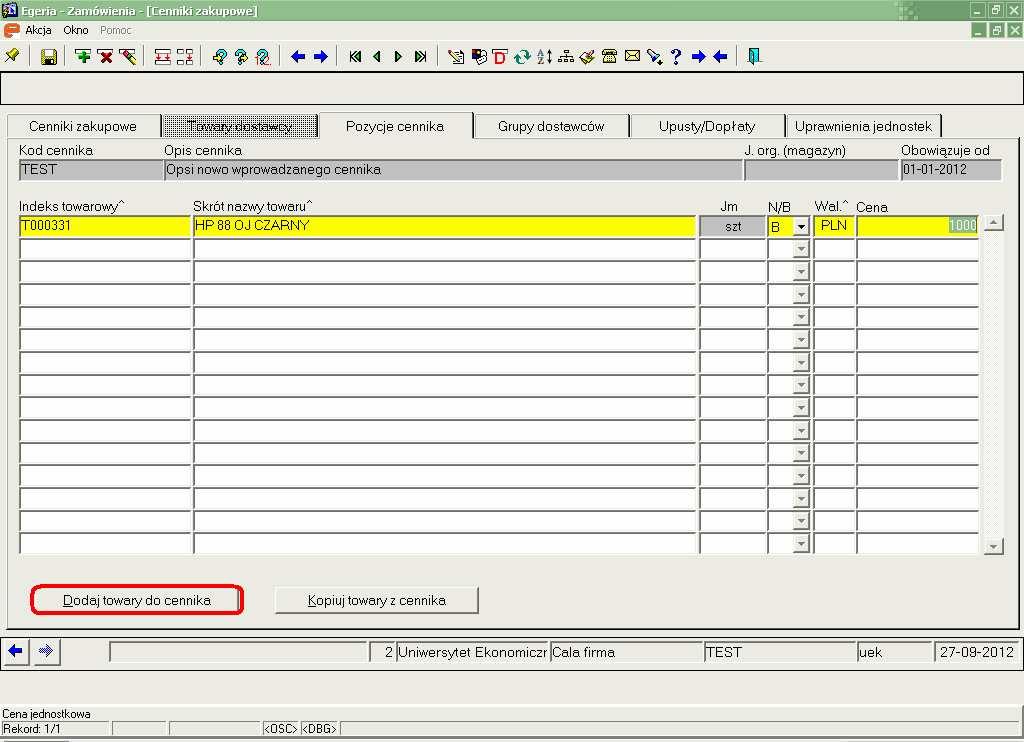The height and width of the screenshot is (742, 1024).
Task: Click the blue left arrow beside the exit door
Action: click(x=720, y=57)
